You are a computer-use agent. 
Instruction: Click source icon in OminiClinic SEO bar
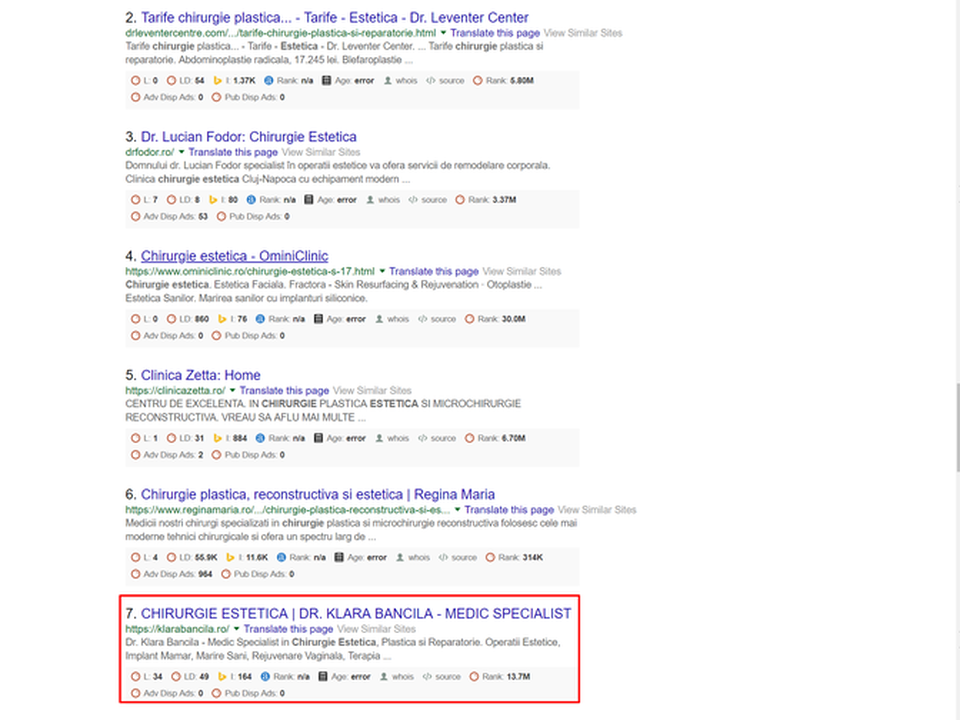[x=422, y=319]
